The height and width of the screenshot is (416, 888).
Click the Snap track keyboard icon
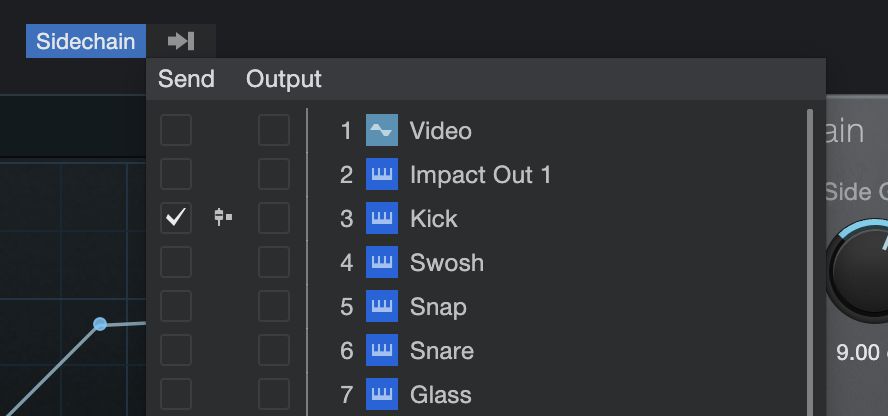pos(382,306)
